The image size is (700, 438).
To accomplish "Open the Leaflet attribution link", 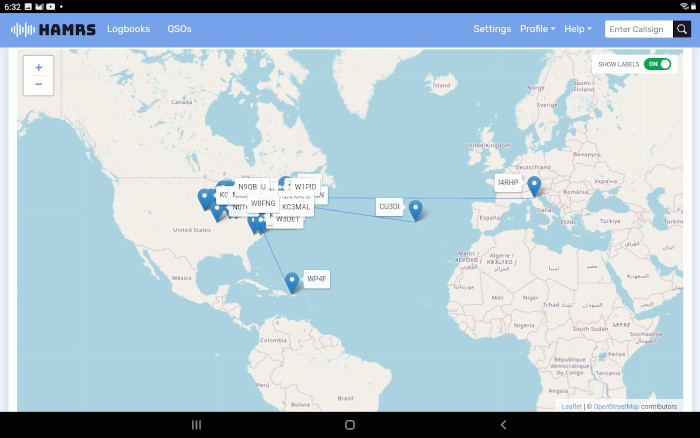I will point(571,406).
